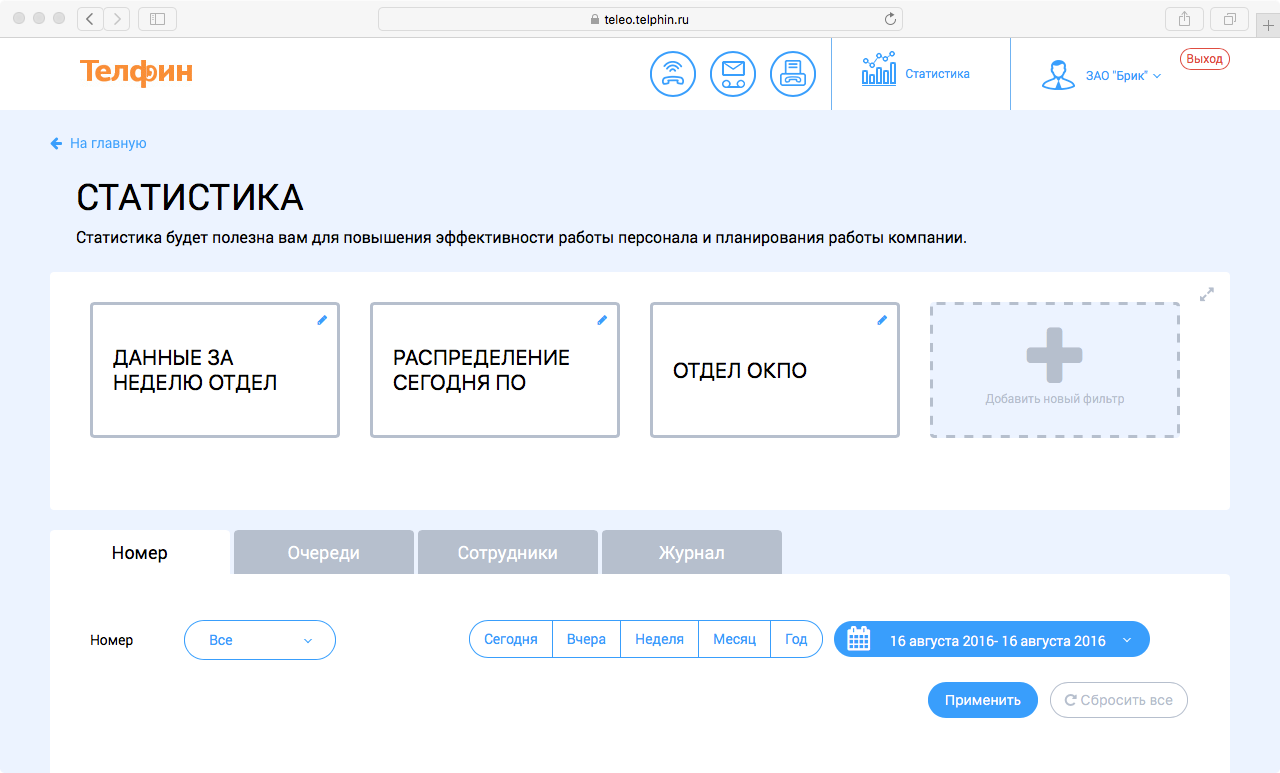Open the ЗАО "Брик" account menu
Image resolution: width=1280 pixels, height=773 pixels.
pyautogui.click(x=1122, y=76)
